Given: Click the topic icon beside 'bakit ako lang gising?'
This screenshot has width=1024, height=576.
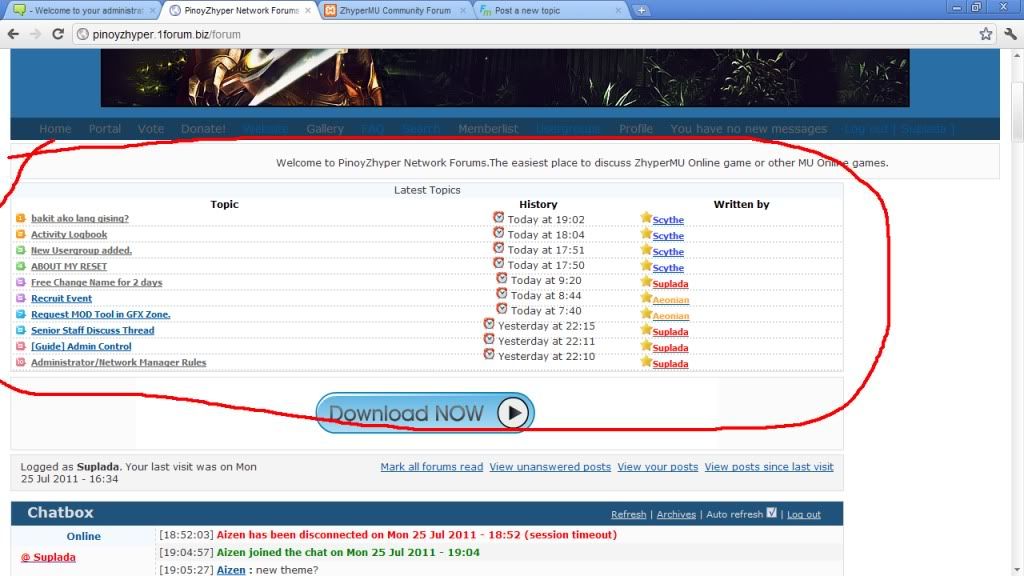Looking at the screenshot, I should pos(20,218).
